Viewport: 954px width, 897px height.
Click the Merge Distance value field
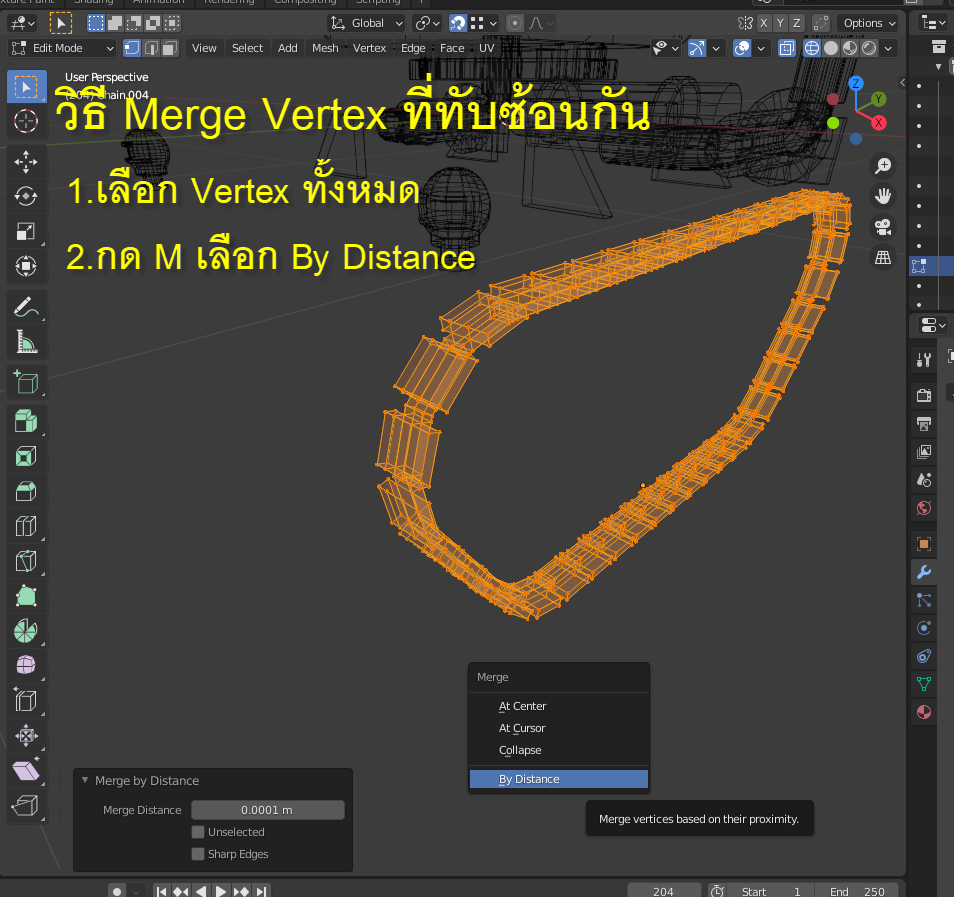(268, 810)
